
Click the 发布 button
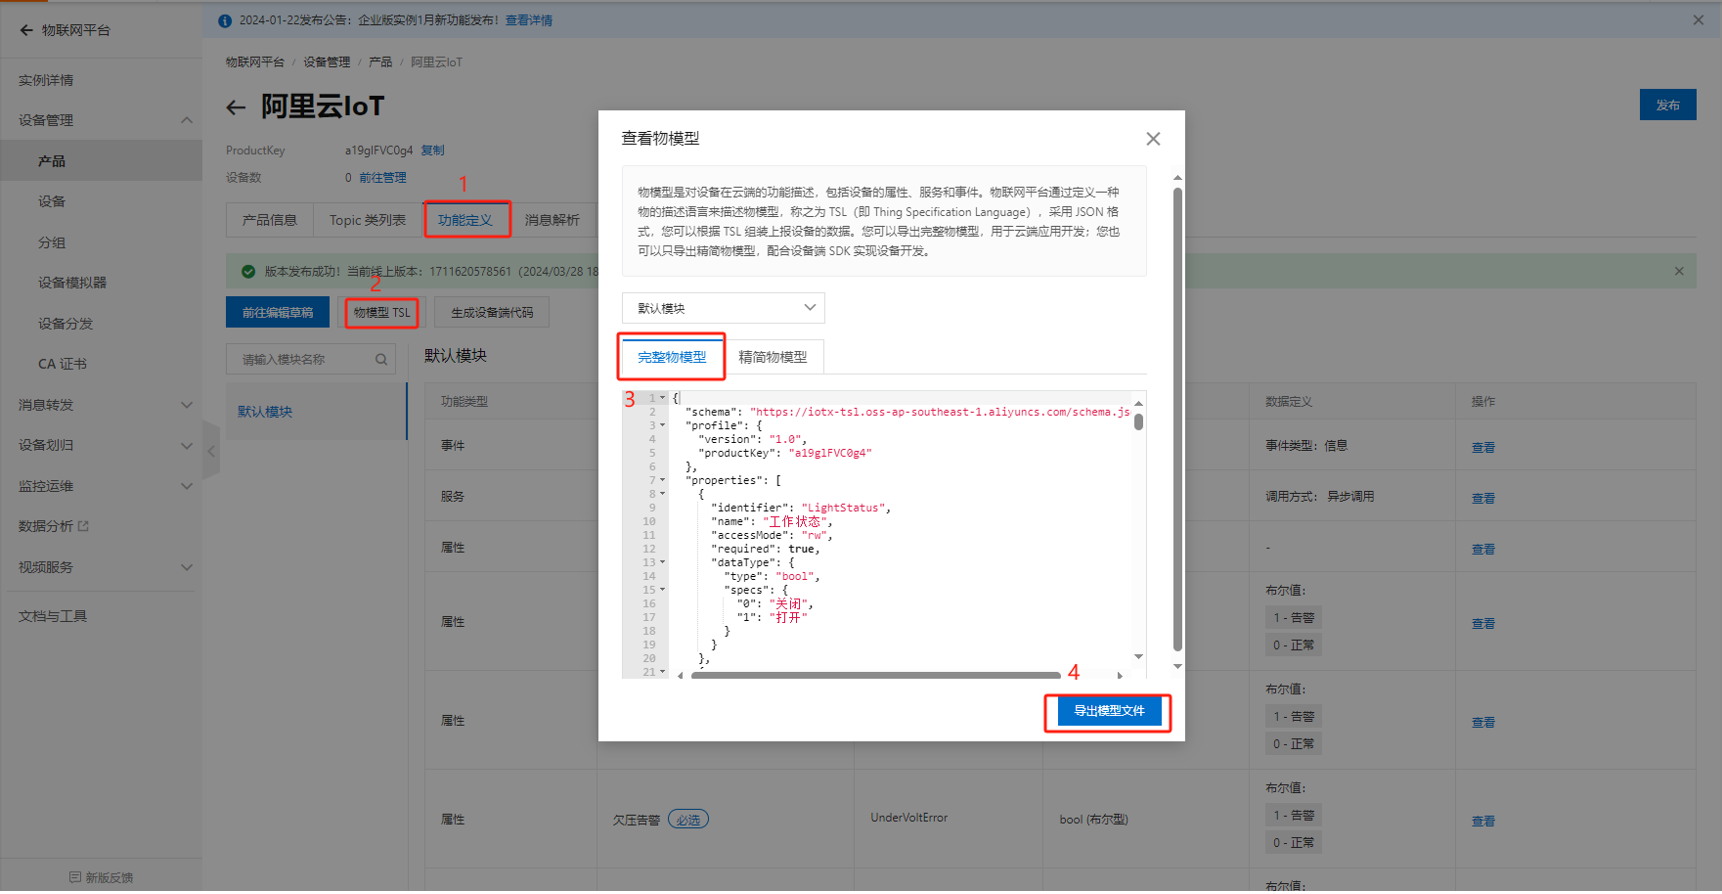[1668, 105]
